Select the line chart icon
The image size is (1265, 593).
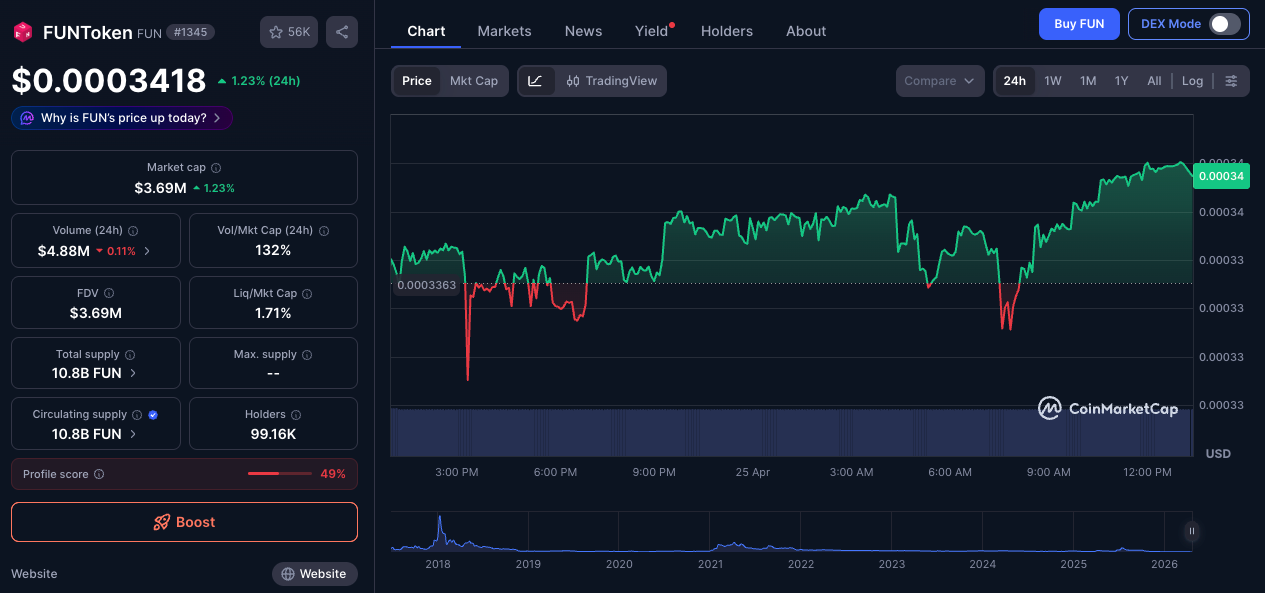535,81
